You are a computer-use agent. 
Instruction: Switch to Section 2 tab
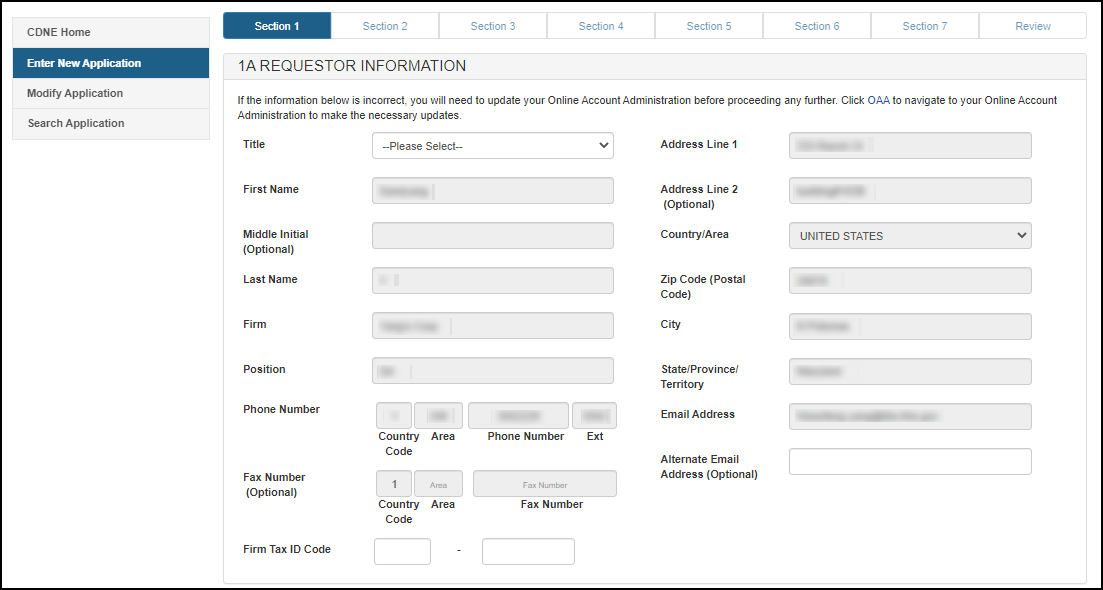[385, 26]
